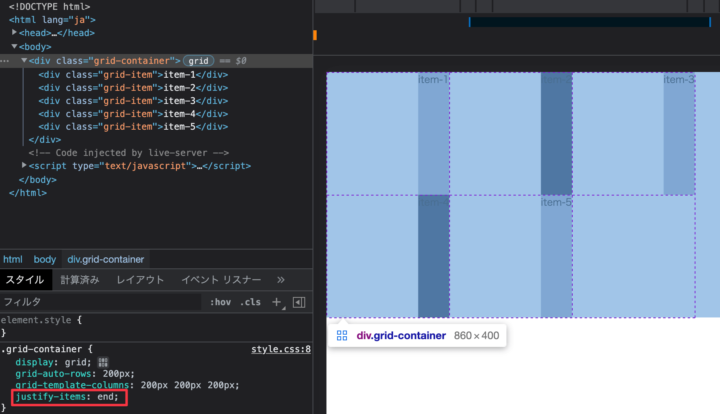Open the grid editor icon beside display: grid
The image size is (720, 414).
[x=103, y=362]
